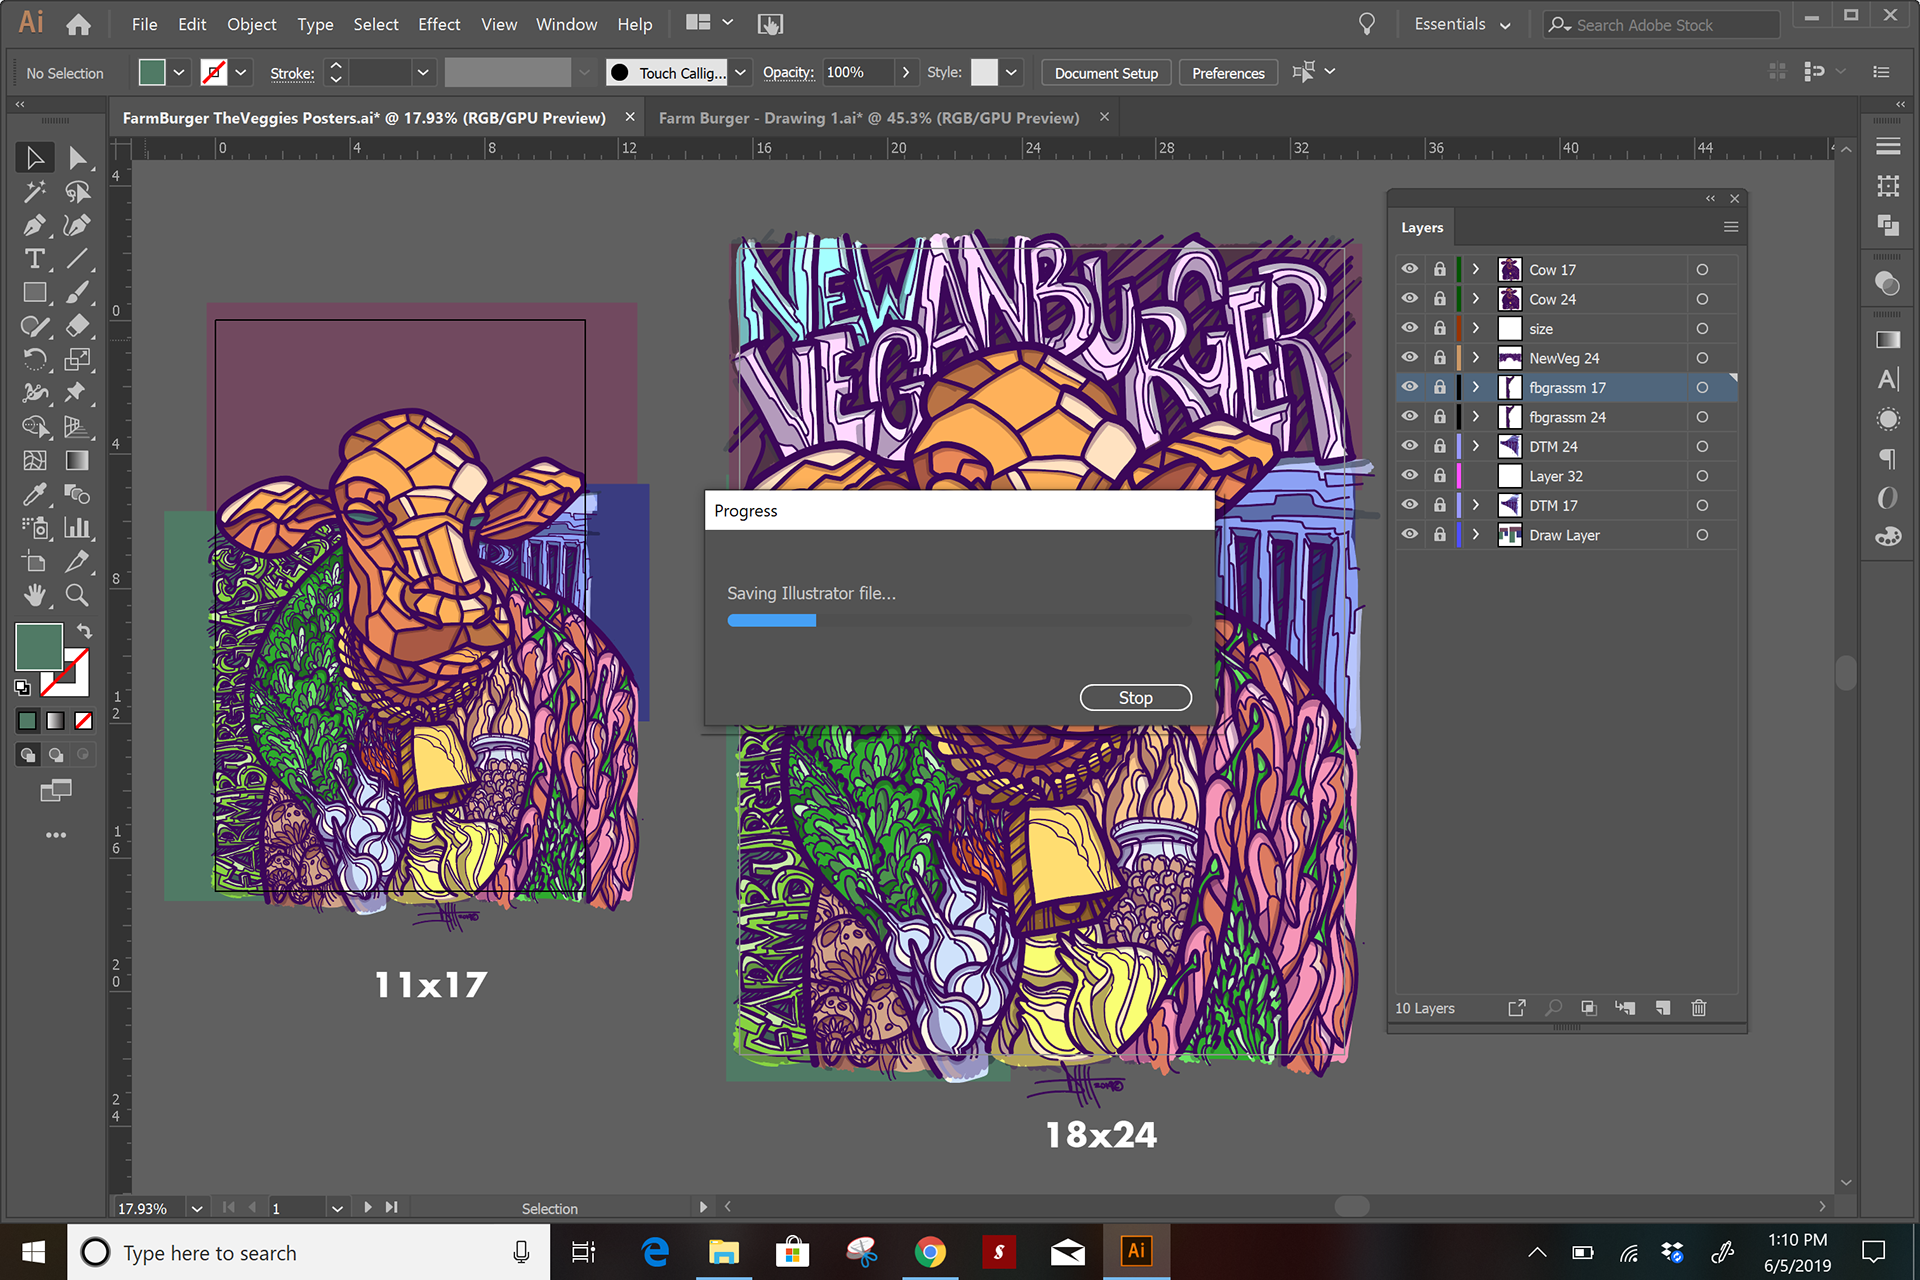Select FarmBurger TheVeggies Posters.ai tab
This screenshot has height=1280, width=1920.
364,118
